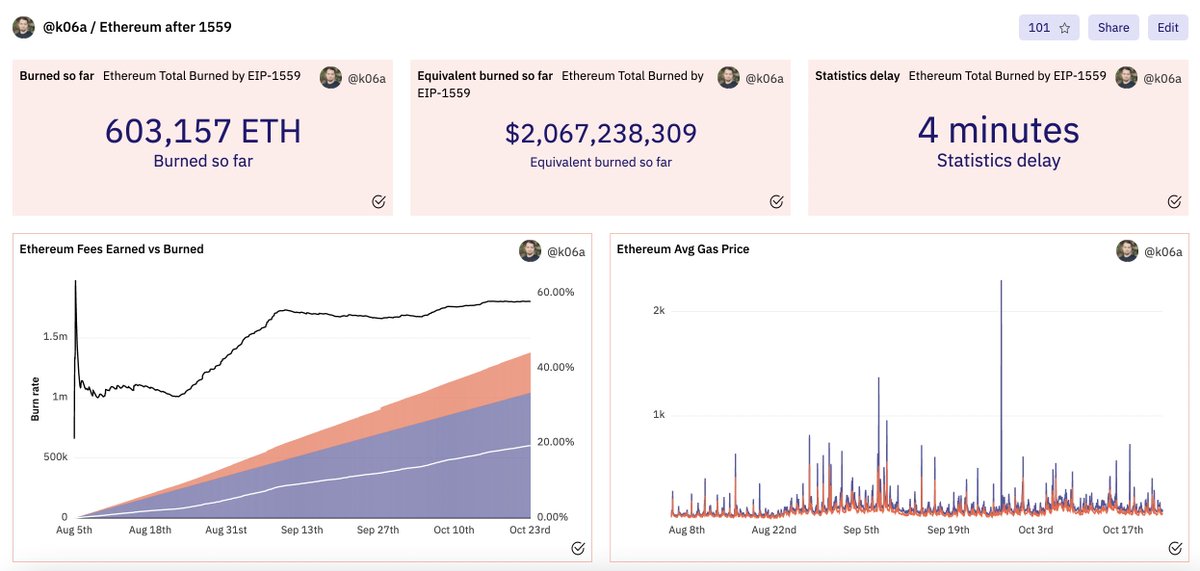Click the Ethereum Avg Gas Price chart title

pos(682,249)
